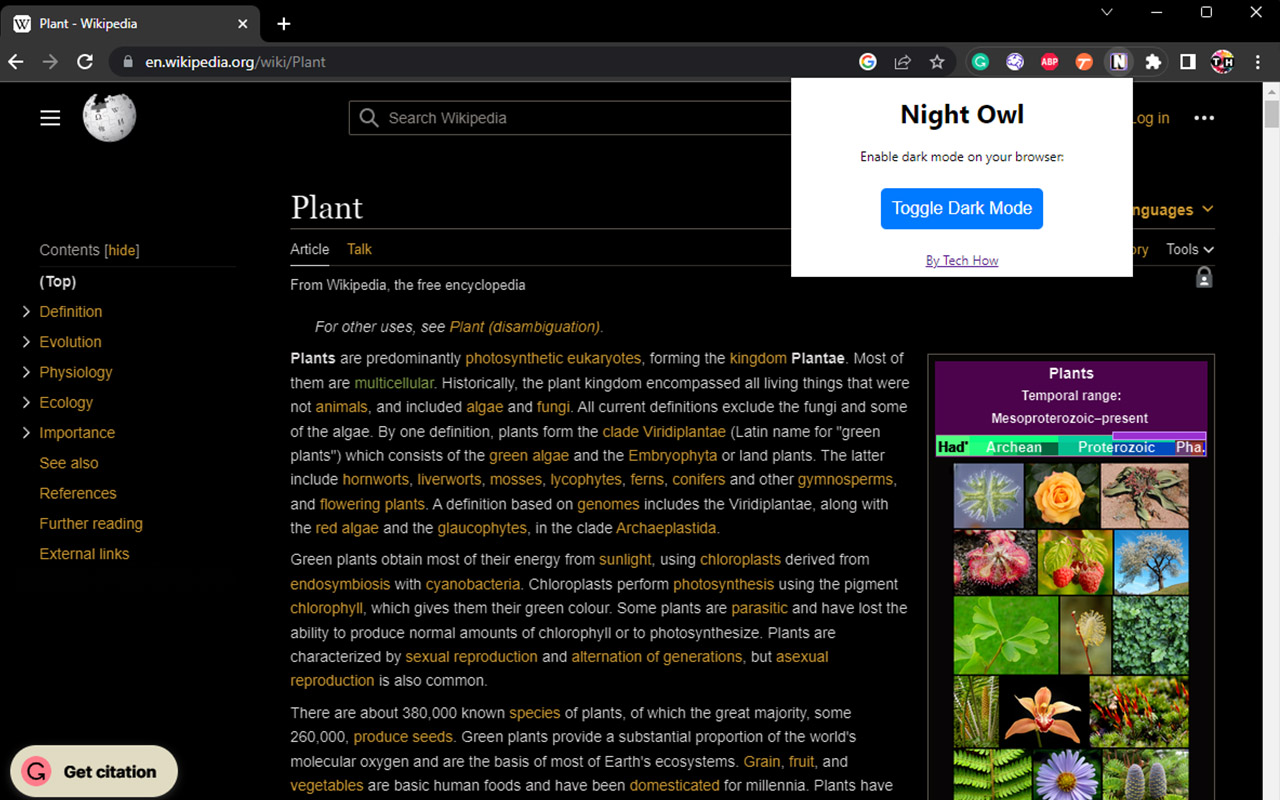The width and height of the screenshot is (1280, 800).
Task: Select the Article tab
Action: (x=310, y=249)
